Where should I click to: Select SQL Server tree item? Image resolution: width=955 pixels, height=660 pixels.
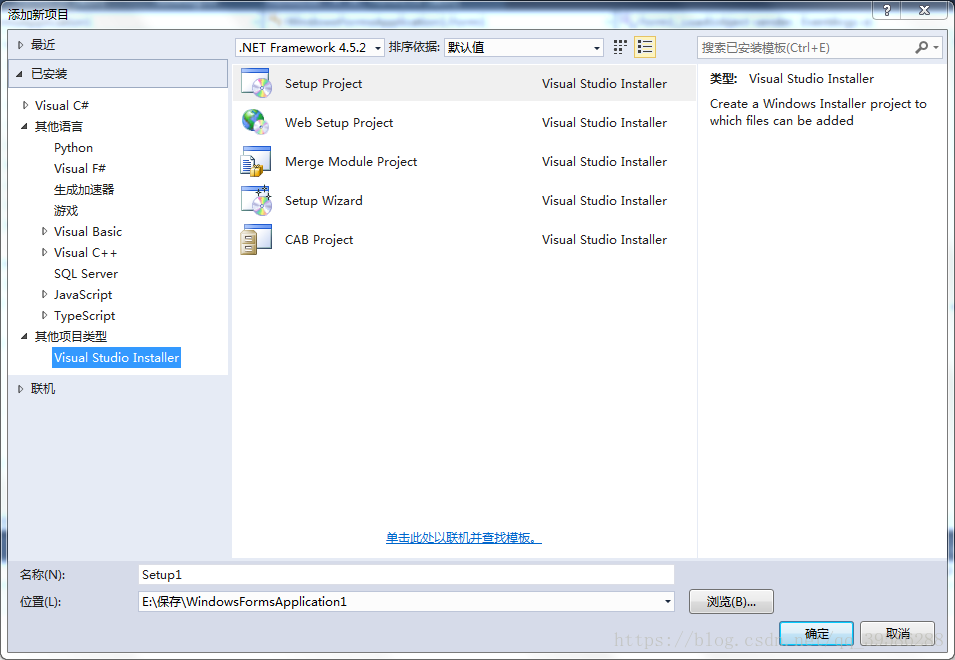pos(86,273)
